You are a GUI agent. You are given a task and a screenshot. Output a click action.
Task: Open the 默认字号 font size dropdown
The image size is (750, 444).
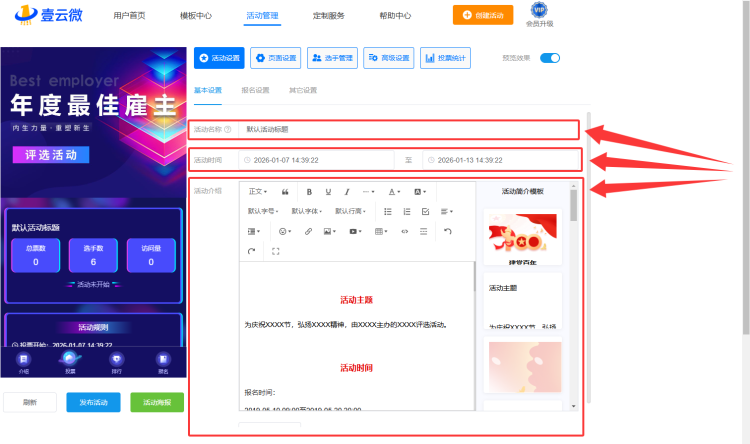pos(263,211)
